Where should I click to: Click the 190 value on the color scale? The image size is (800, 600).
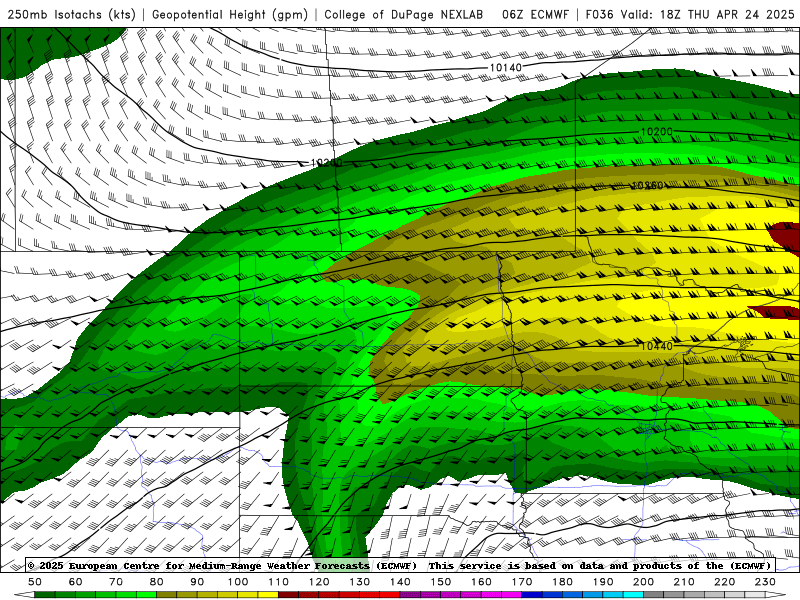[603, 582]
